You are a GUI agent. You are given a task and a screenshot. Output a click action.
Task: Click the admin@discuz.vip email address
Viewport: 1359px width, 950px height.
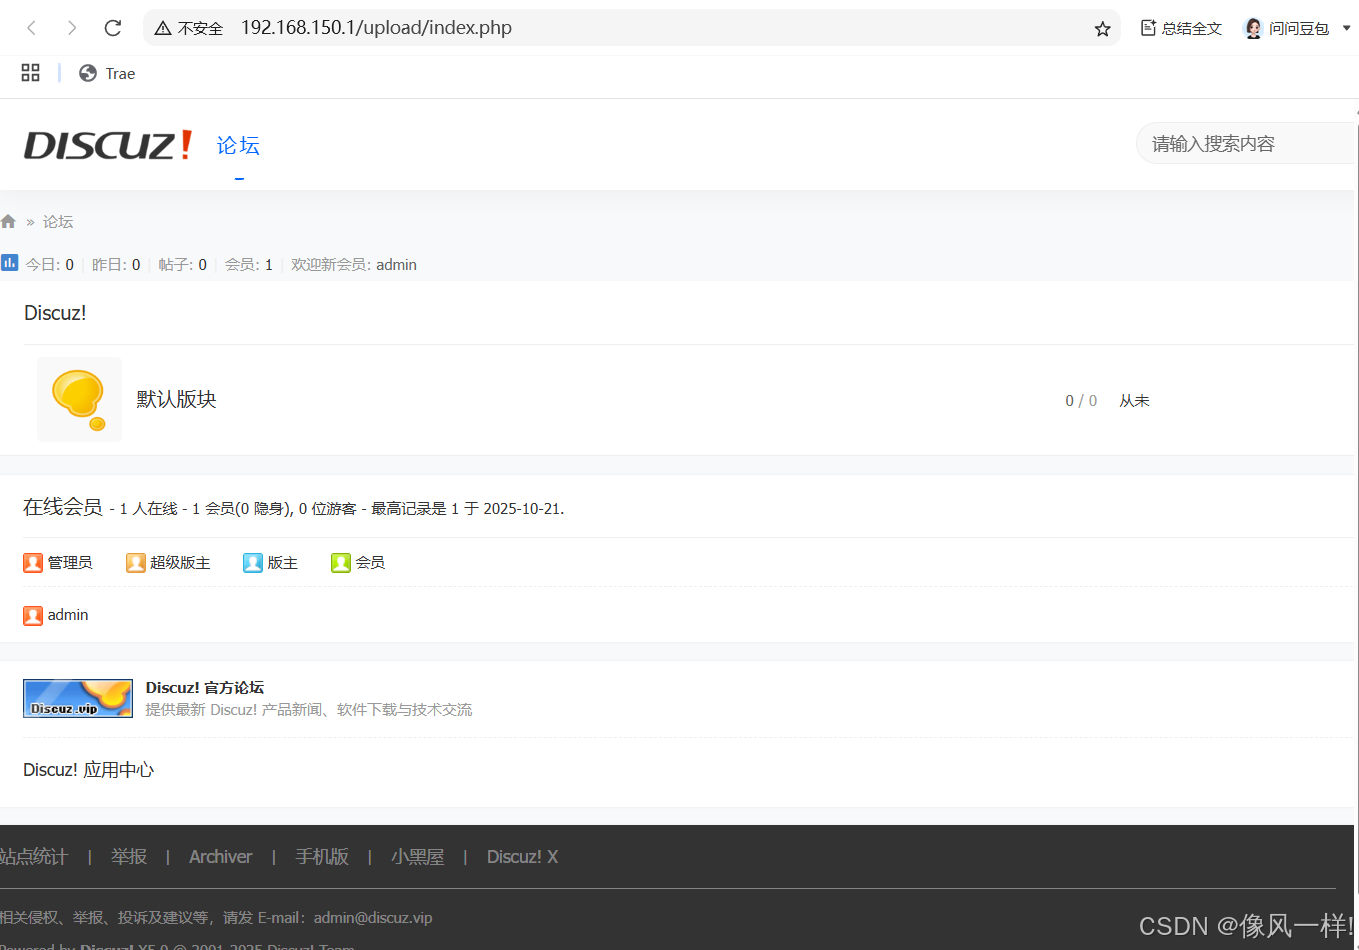[373, 918]
